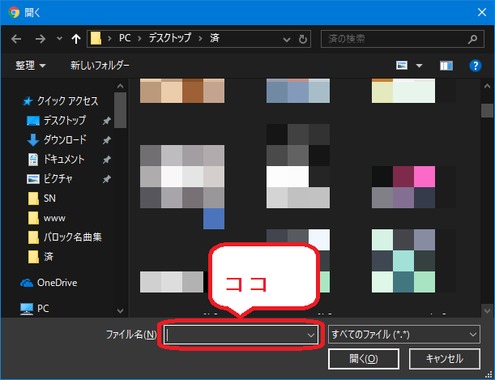Click the 済 breadcrumb in address bar

[x=214, y=38]
